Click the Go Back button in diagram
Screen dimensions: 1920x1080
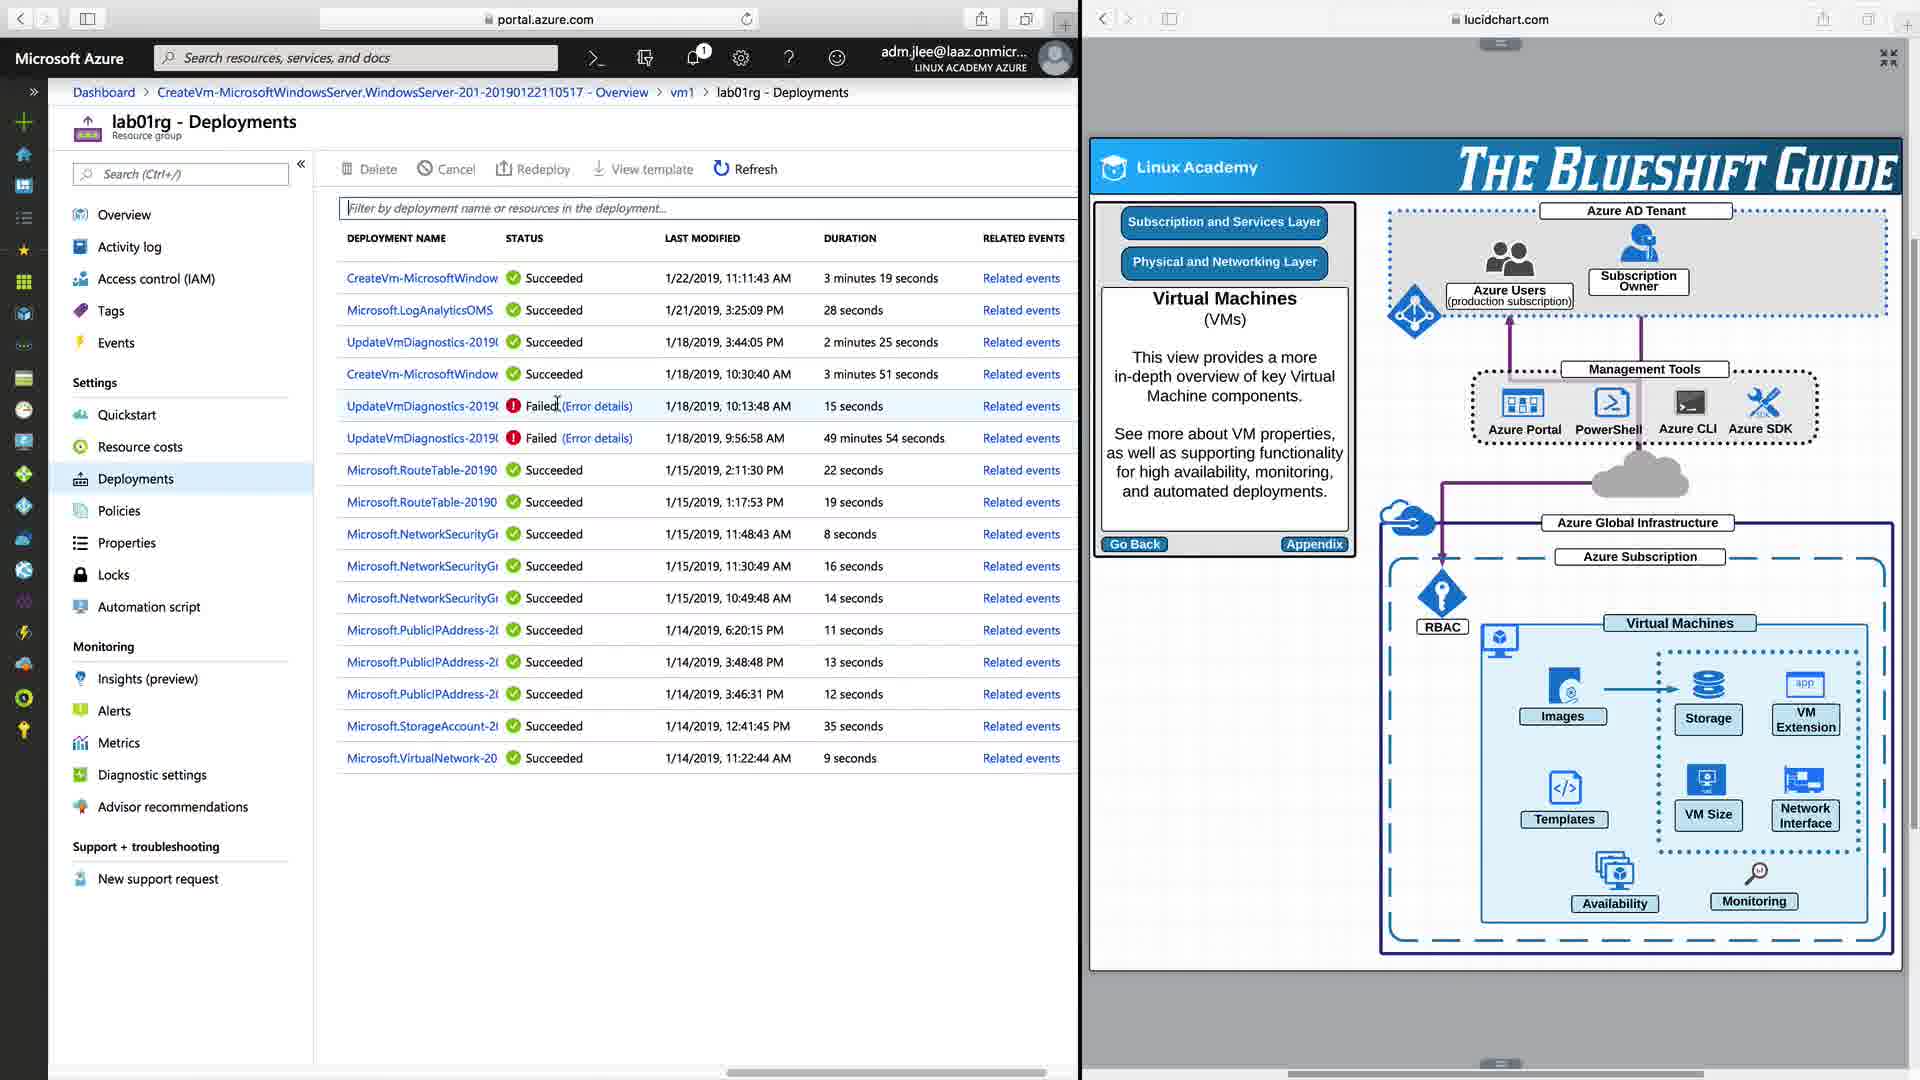[1135, 544]
